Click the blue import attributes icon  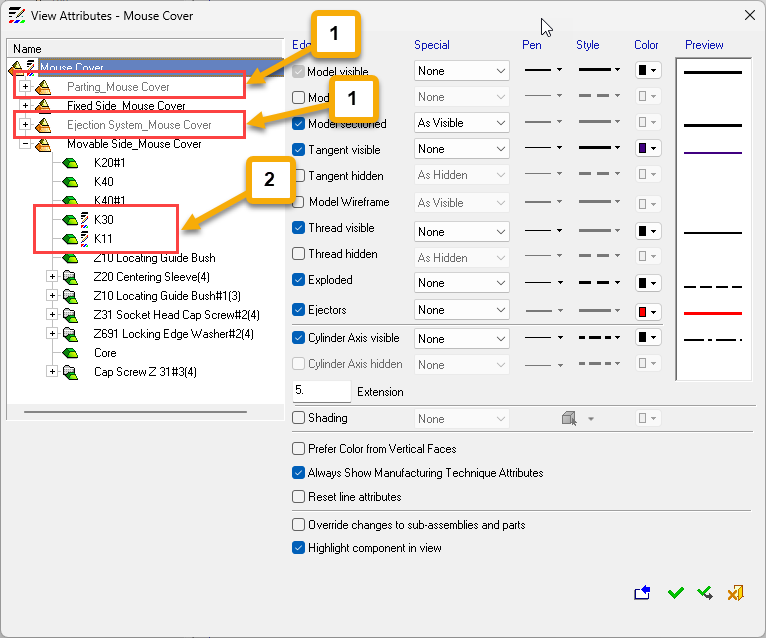click(x=642, y=593)
